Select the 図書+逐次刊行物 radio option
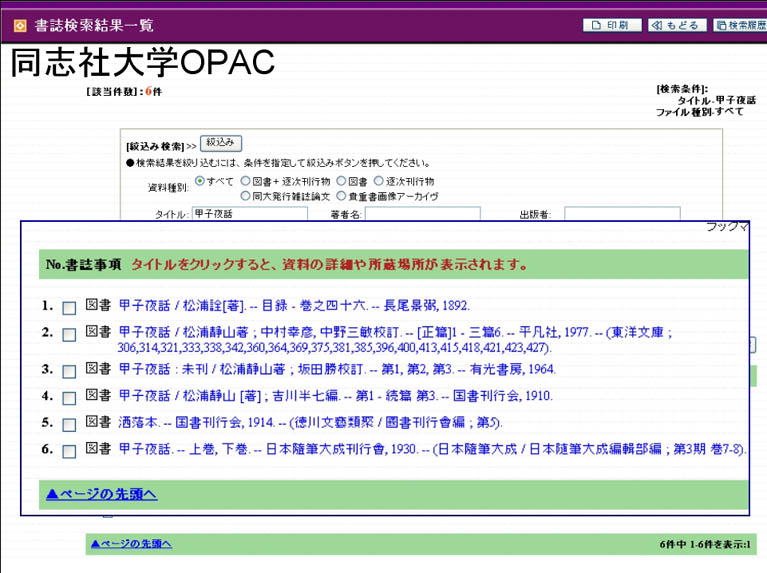The image size is (767, 573). 246,181
